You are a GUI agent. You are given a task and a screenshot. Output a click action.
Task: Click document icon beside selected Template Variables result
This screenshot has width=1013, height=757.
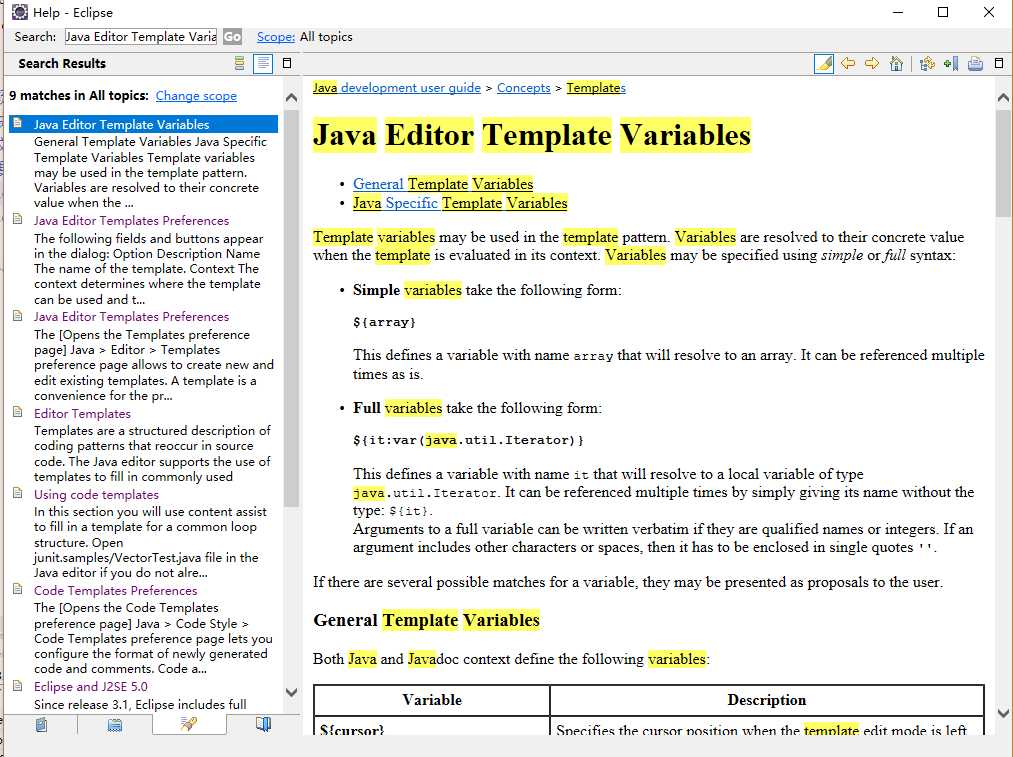(18, 123)
